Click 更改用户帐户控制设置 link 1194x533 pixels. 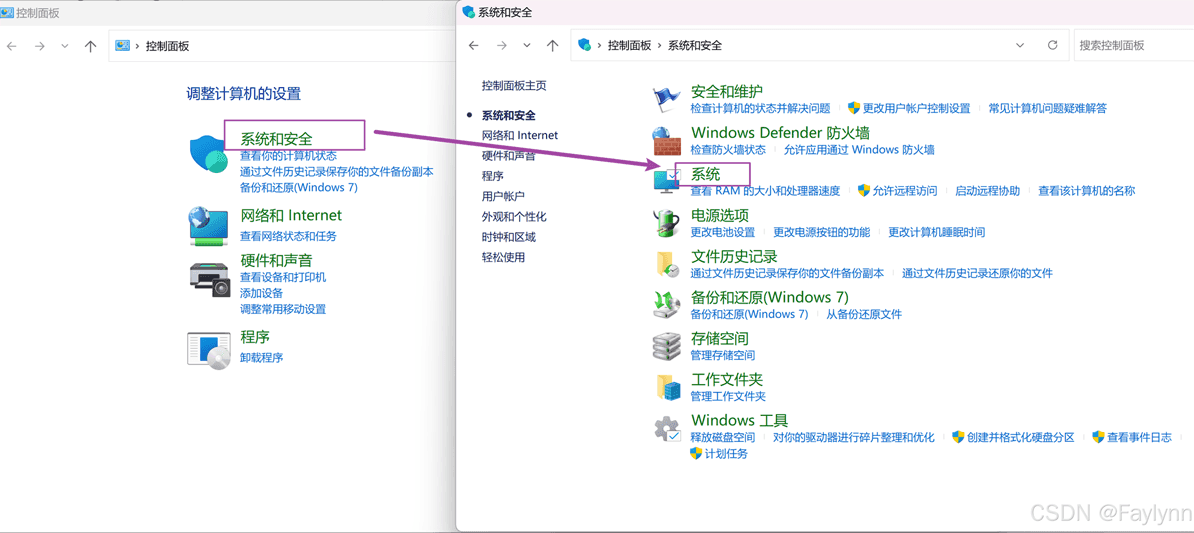pyautogui.click(x=917, y=108)
